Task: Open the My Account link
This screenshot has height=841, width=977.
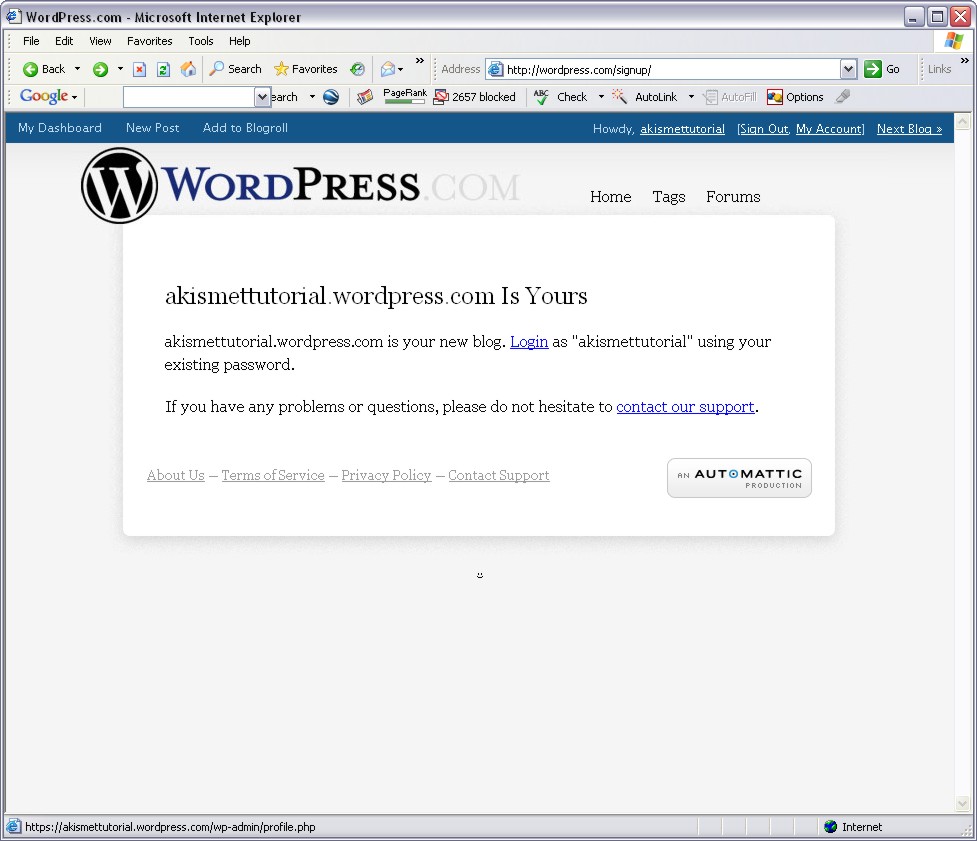Action: coord(829,129)
